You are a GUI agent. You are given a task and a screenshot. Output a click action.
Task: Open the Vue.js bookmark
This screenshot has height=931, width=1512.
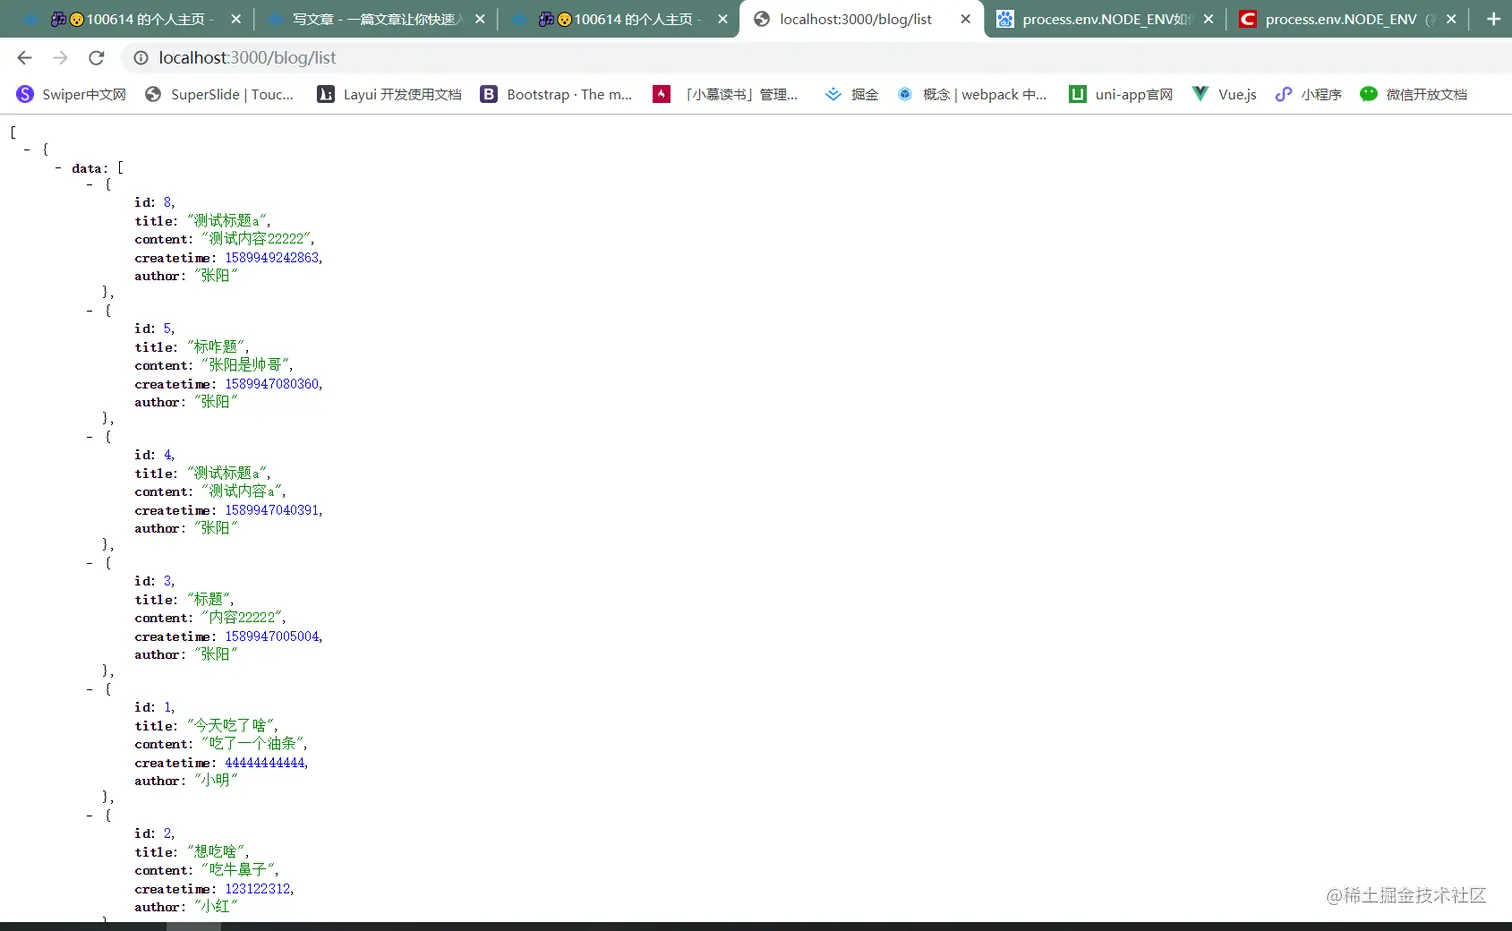click(x=1224, y=94)
